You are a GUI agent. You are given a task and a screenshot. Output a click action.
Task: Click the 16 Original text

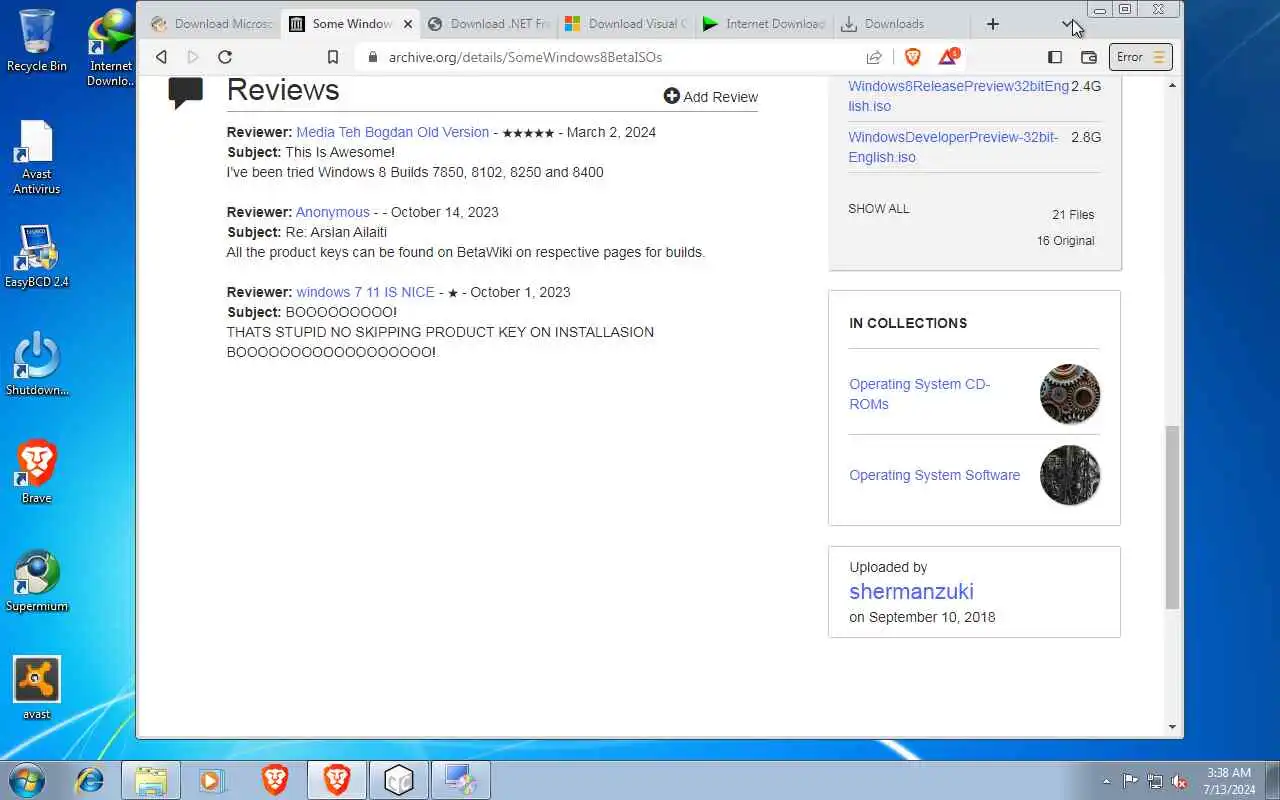tap(1065, 241)
